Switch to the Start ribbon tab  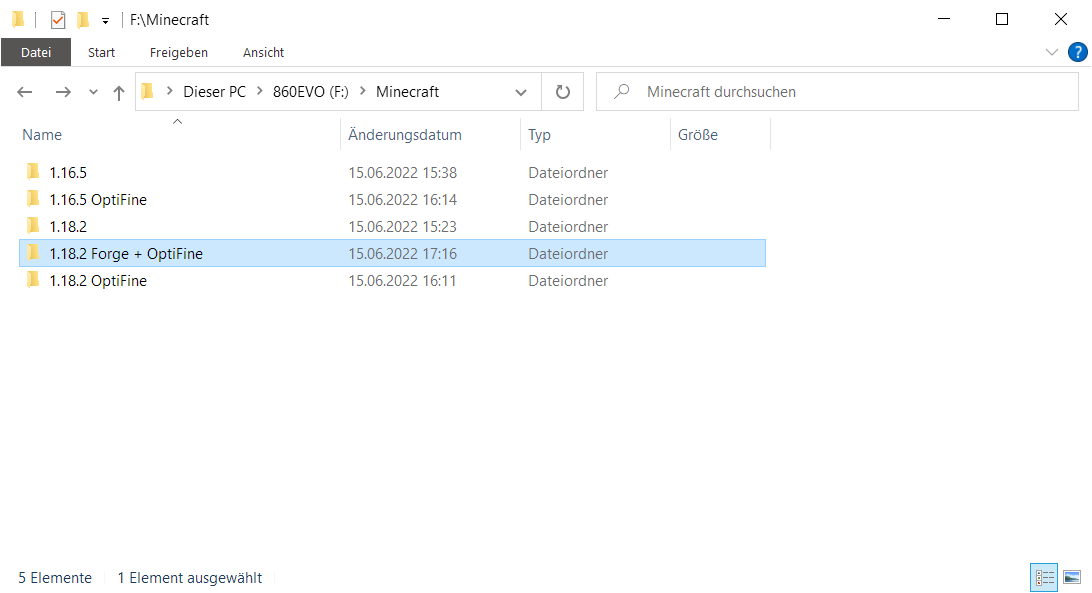point(101,52)
